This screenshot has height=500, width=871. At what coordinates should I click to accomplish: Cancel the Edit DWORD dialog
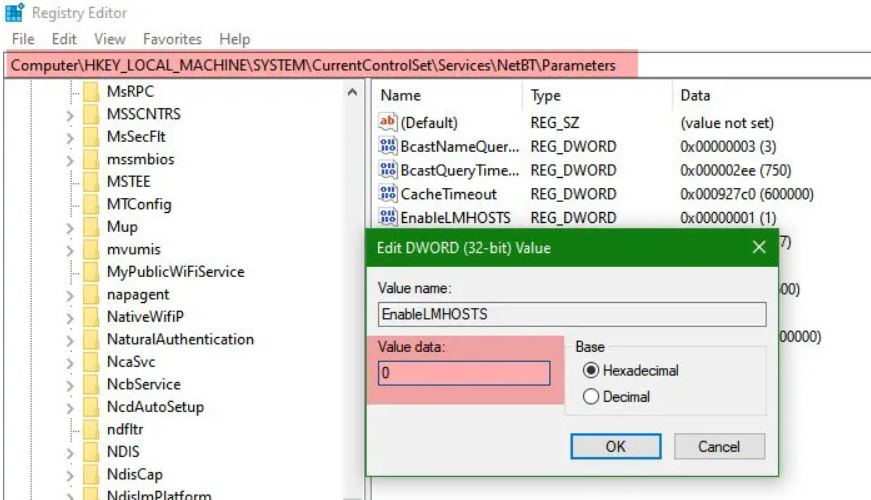719,446
